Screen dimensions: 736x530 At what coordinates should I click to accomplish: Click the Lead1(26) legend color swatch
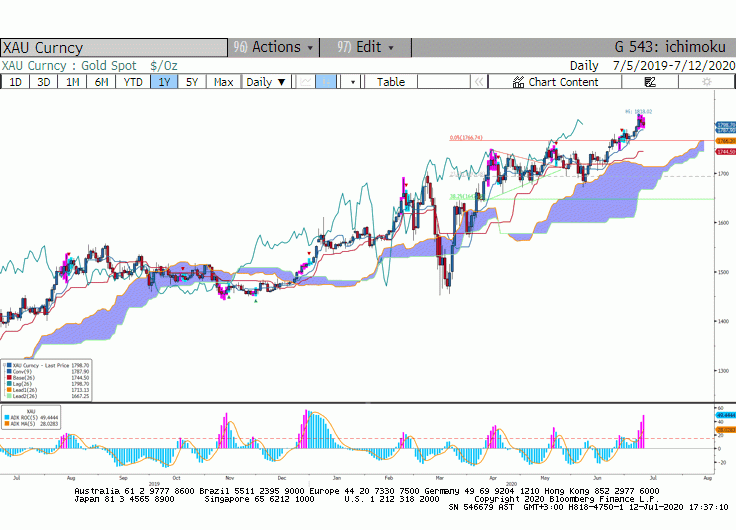pos(9,390)
